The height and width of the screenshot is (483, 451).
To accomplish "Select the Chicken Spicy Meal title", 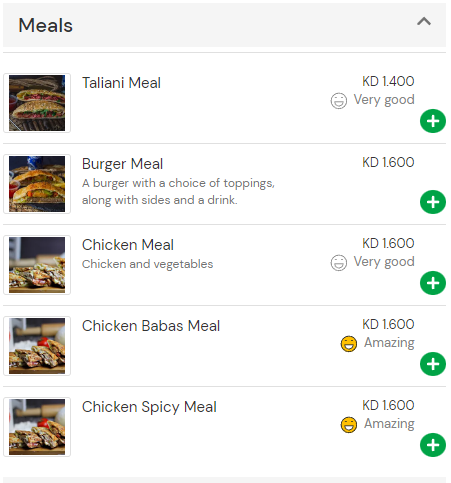I will tap(149, 407).
